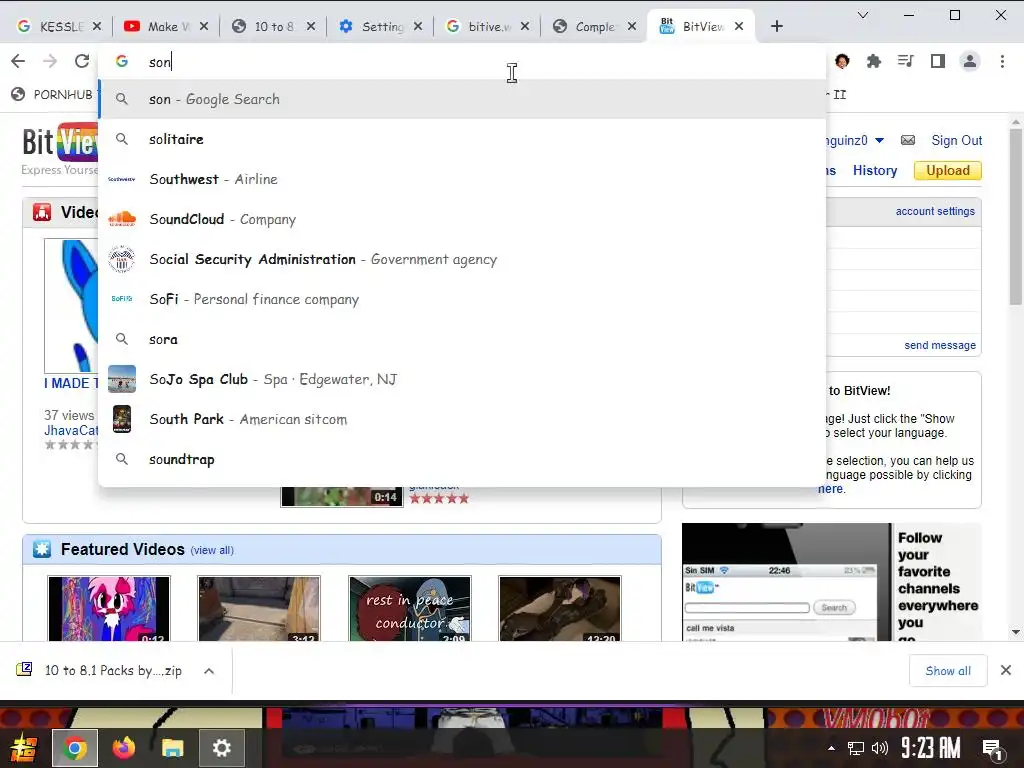Click the 9:23 AM taskbar clock
The height and width of the screenshot is (768, 1024).
pyautogui.click(x=931, y=748)
